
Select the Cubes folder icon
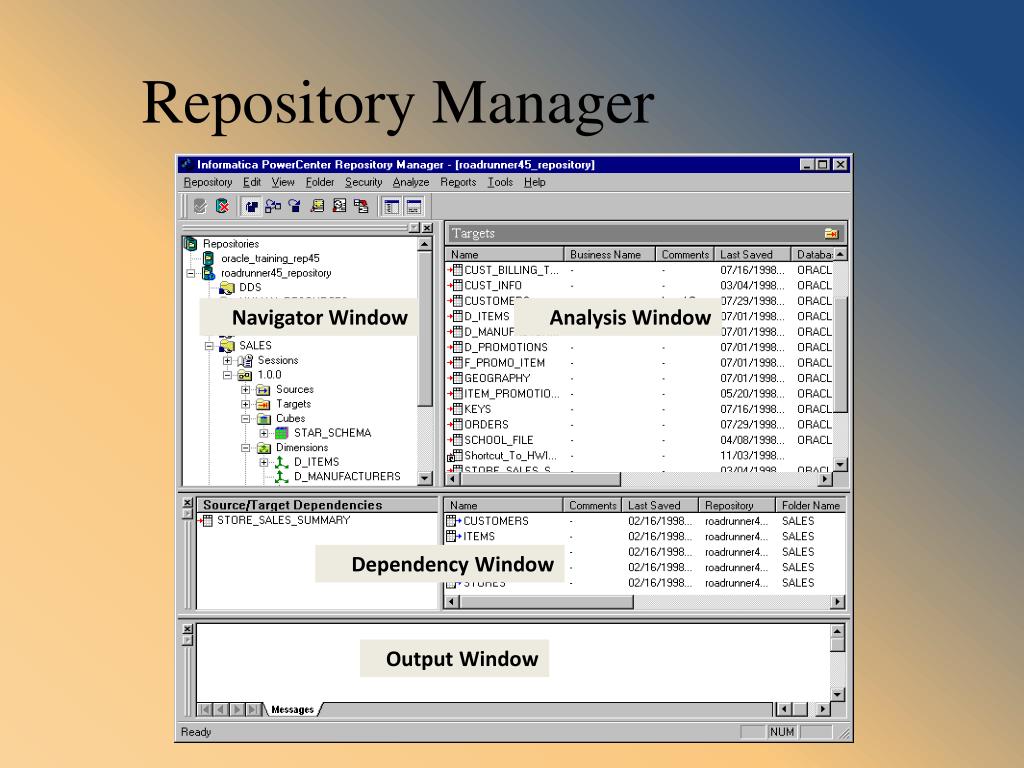(264, 419)
